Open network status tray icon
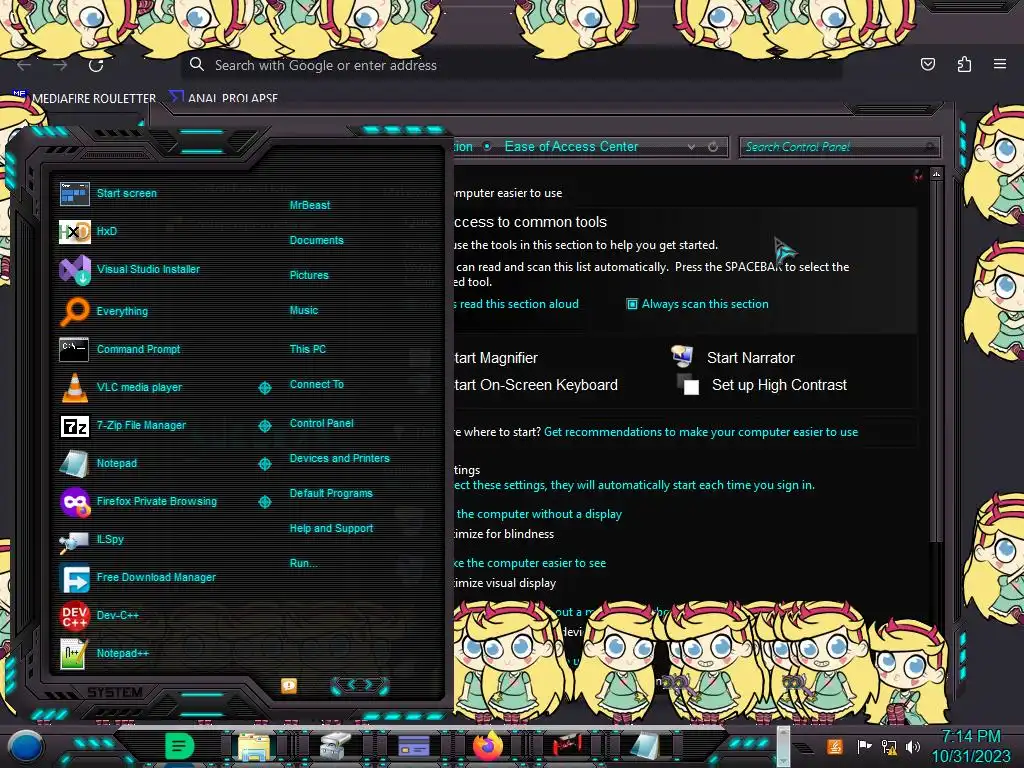 pos(889,746)
